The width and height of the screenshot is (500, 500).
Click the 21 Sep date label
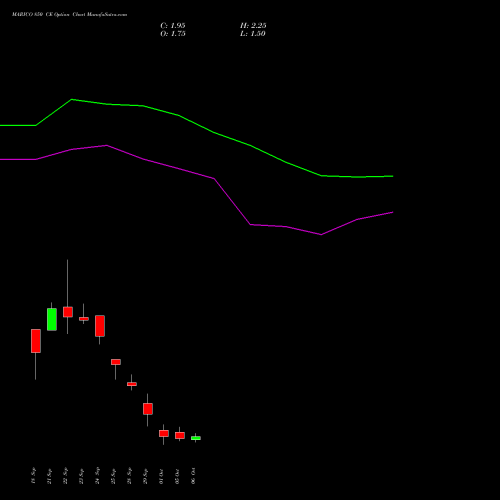pos(49,476)
